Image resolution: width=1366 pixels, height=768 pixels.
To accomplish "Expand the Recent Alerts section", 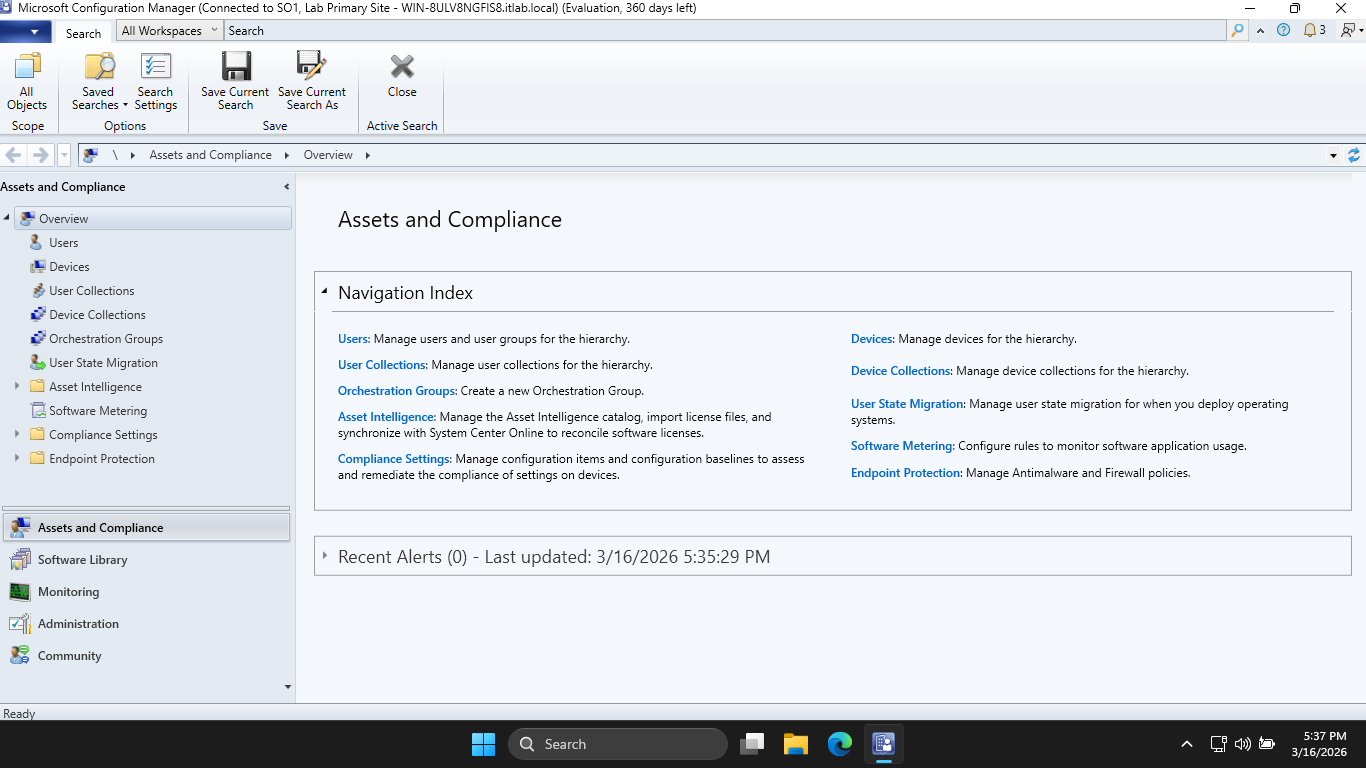I will point(325,556).
